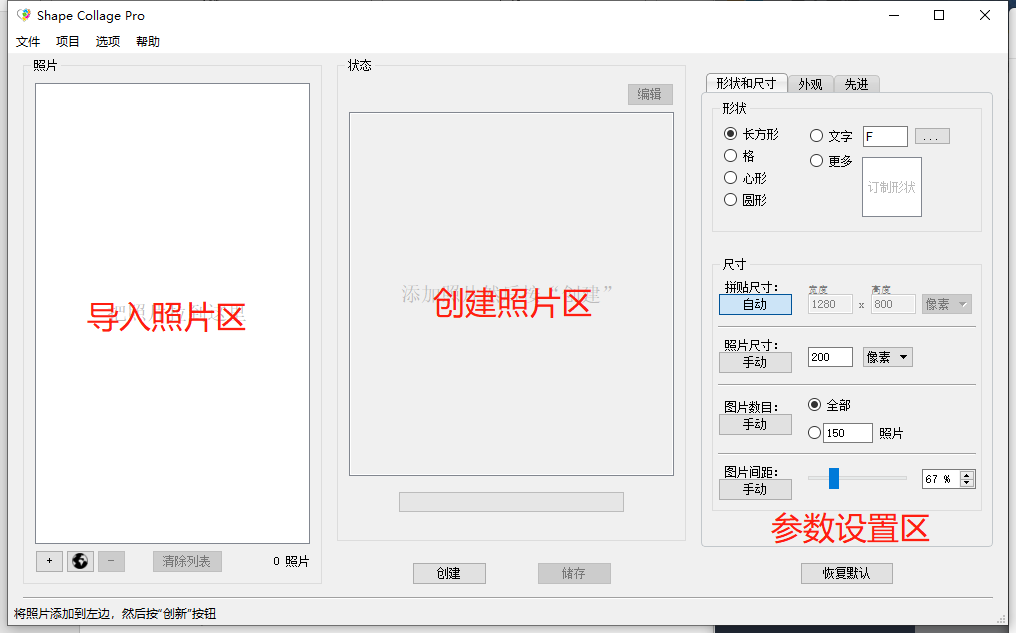Toggle photo count 手动 button
Screen dimensions: 1016x633
pos(756,424)
